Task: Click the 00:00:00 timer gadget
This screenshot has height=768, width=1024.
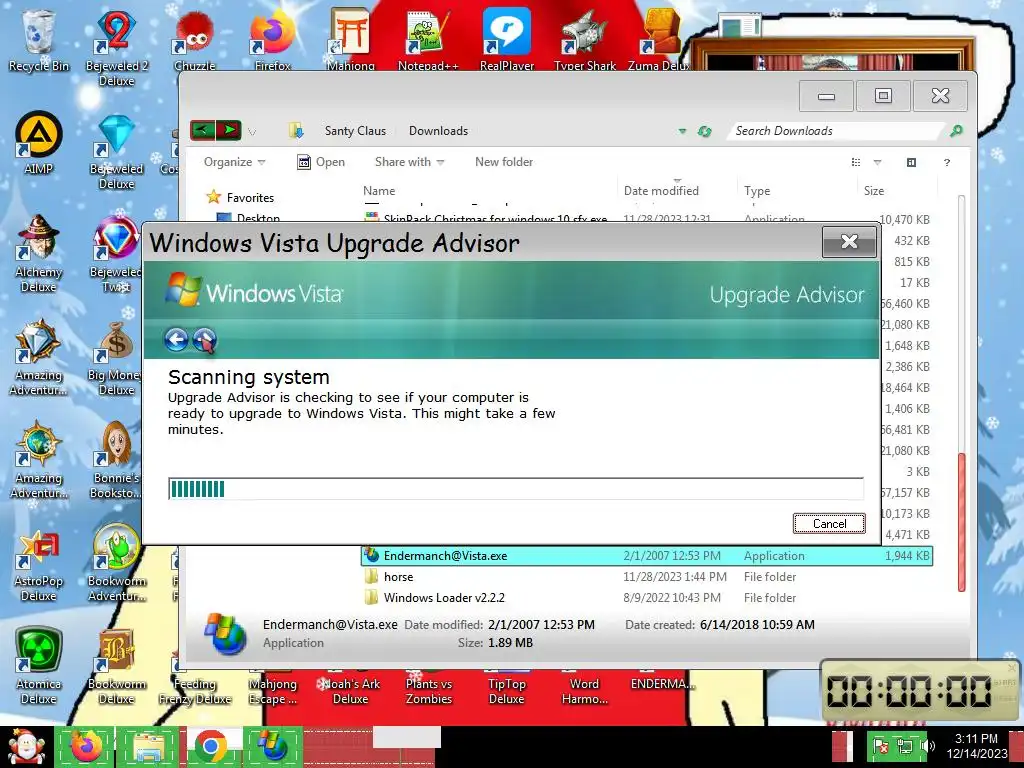Action: (x=920, y=691)
